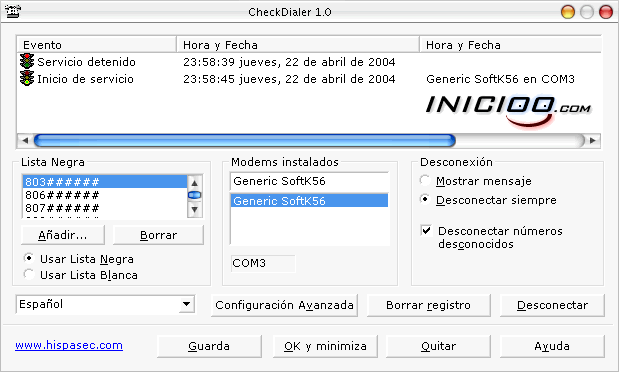Click Añadir... button

coord(63,235)
